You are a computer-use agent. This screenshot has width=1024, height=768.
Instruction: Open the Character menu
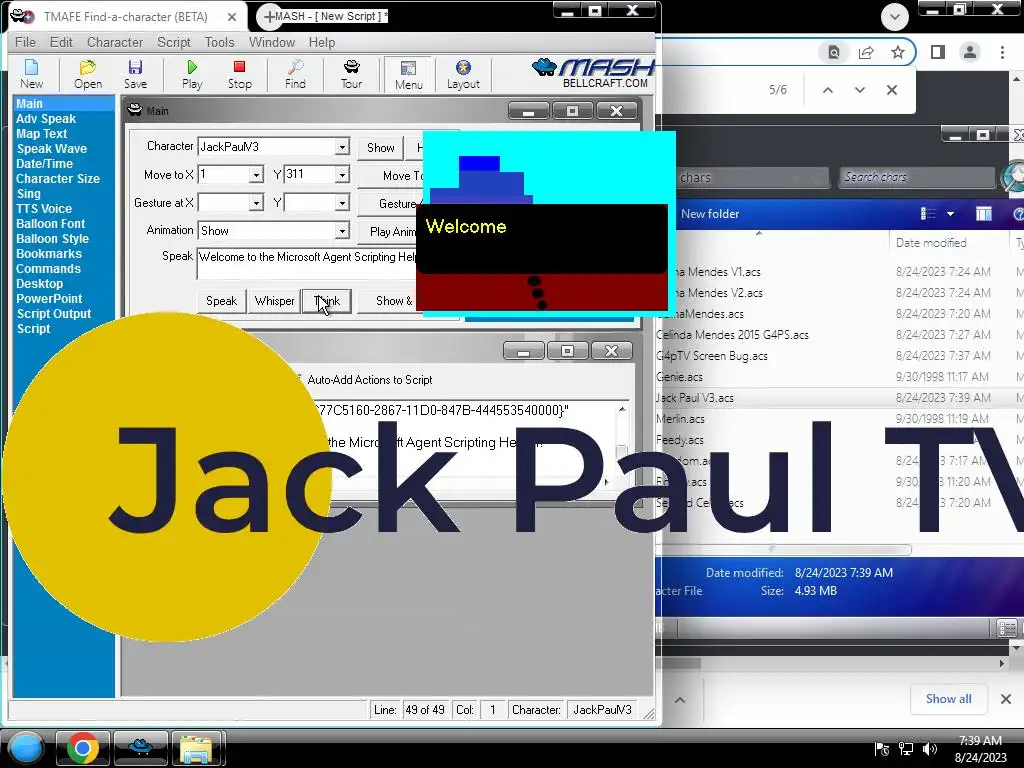tap(114, 42)
